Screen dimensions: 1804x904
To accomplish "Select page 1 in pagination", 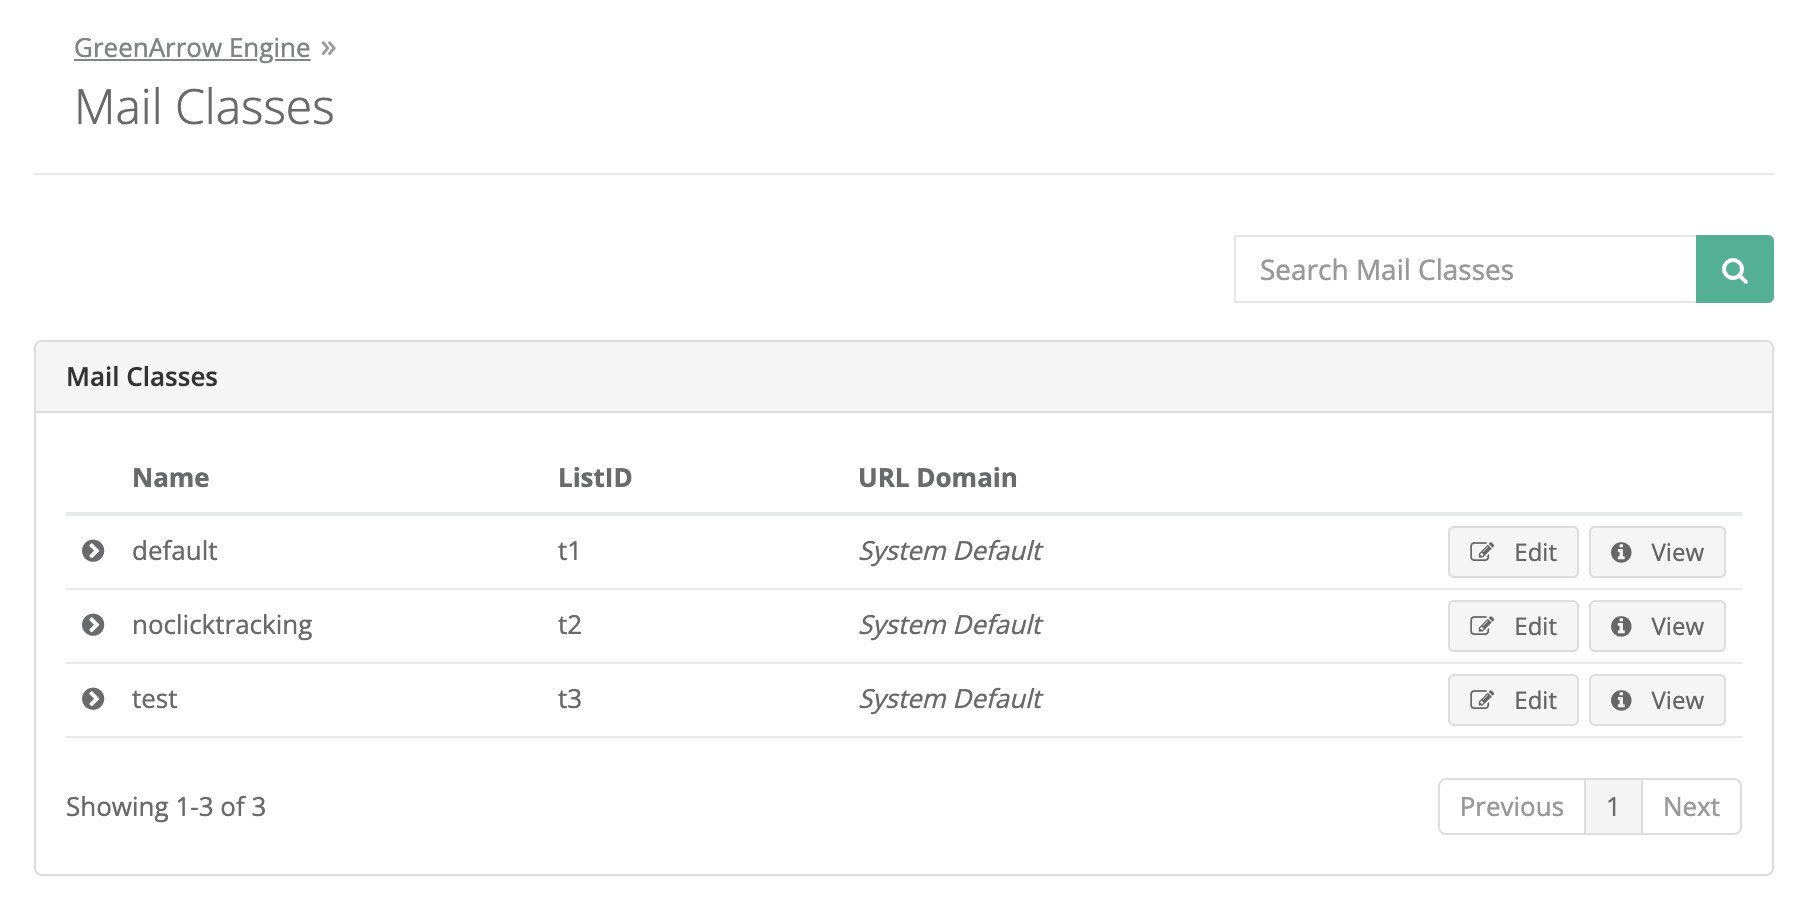I will coord(1612,807).
